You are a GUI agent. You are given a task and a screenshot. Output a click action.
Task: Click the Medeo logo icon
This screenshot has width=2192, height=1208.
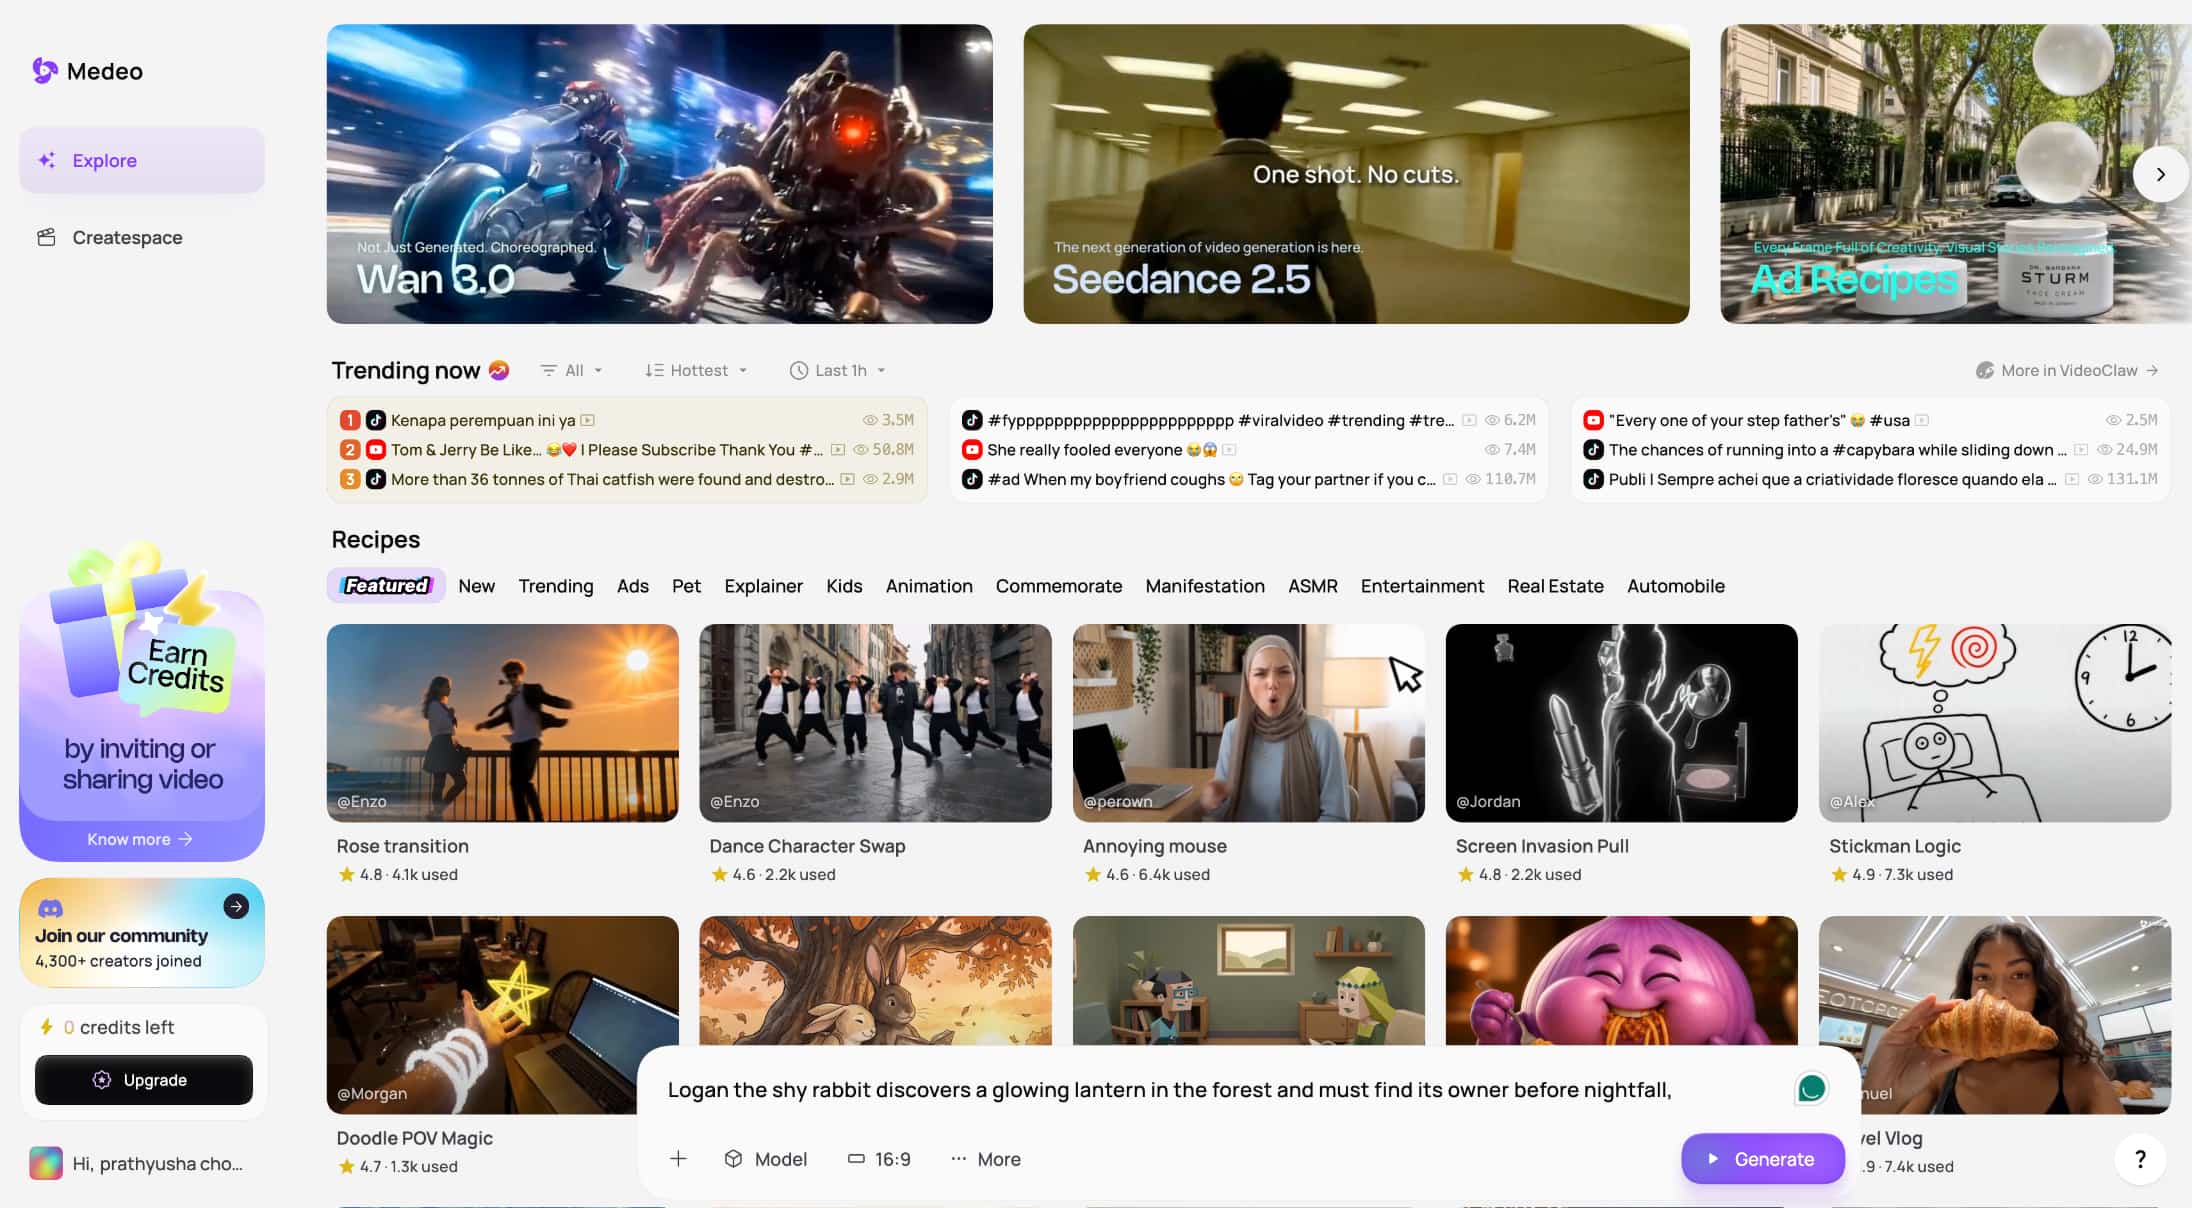point(45,71)
